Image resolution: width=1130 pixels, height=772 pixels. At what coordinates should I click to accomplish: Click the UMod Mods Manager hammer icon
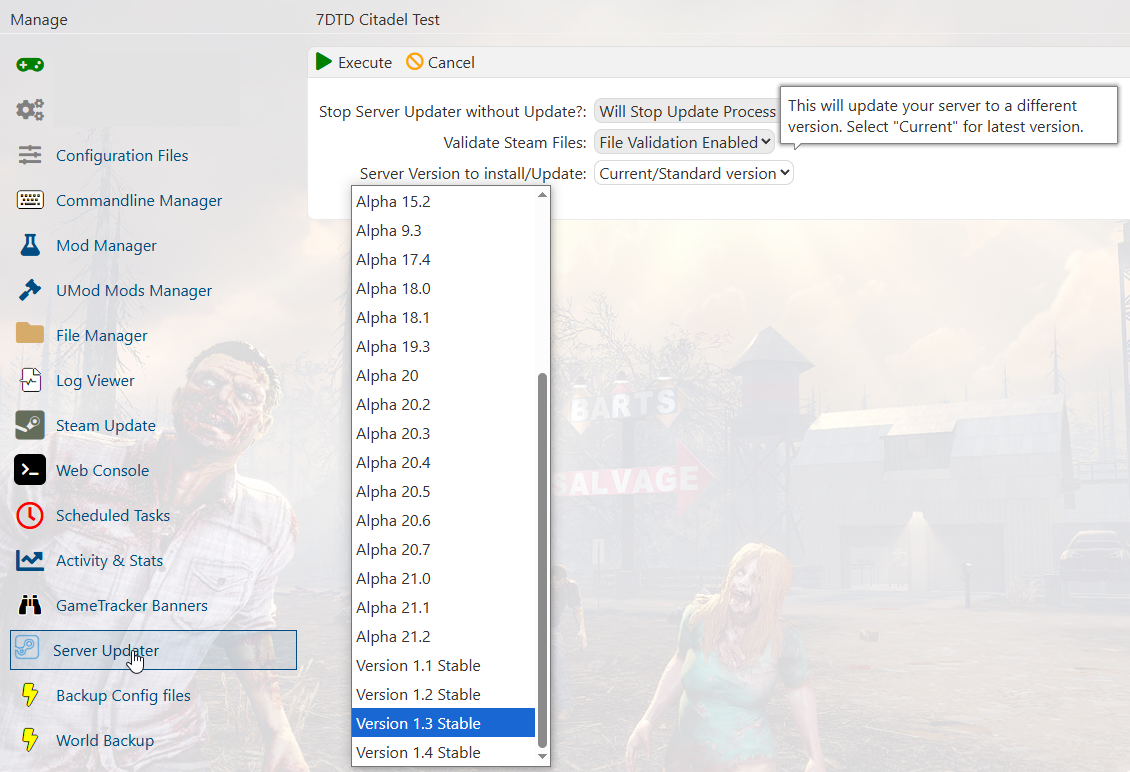(30, 290)
